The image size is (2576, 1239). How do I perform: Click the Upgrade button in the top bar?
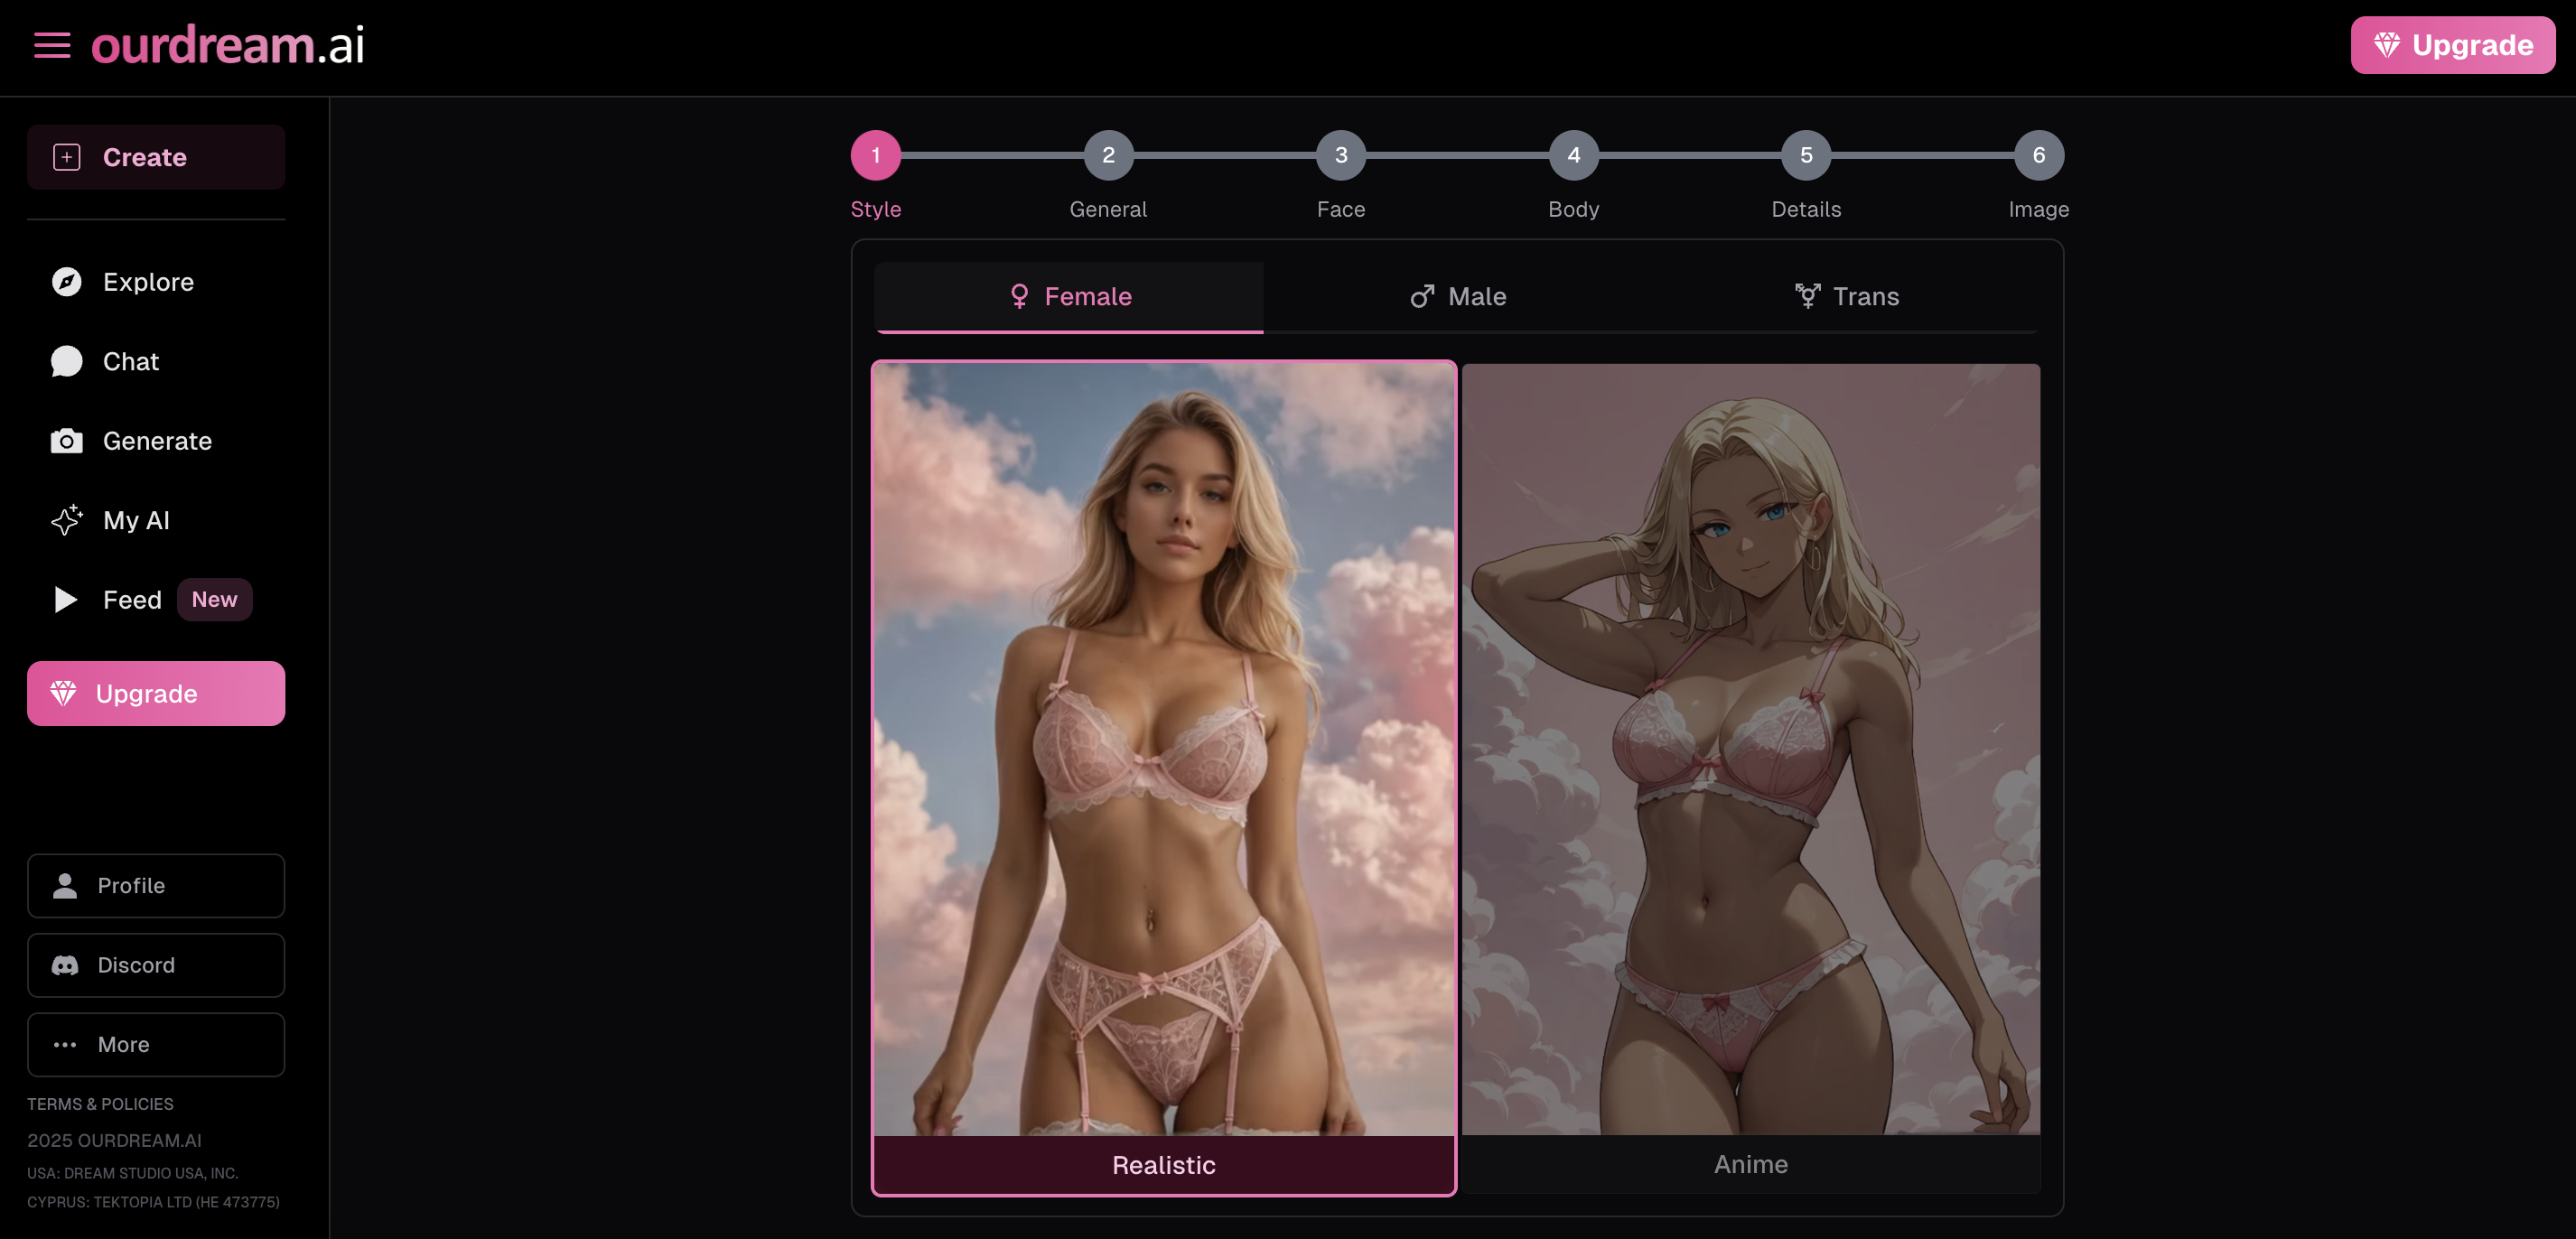(x=2452, y=44)
